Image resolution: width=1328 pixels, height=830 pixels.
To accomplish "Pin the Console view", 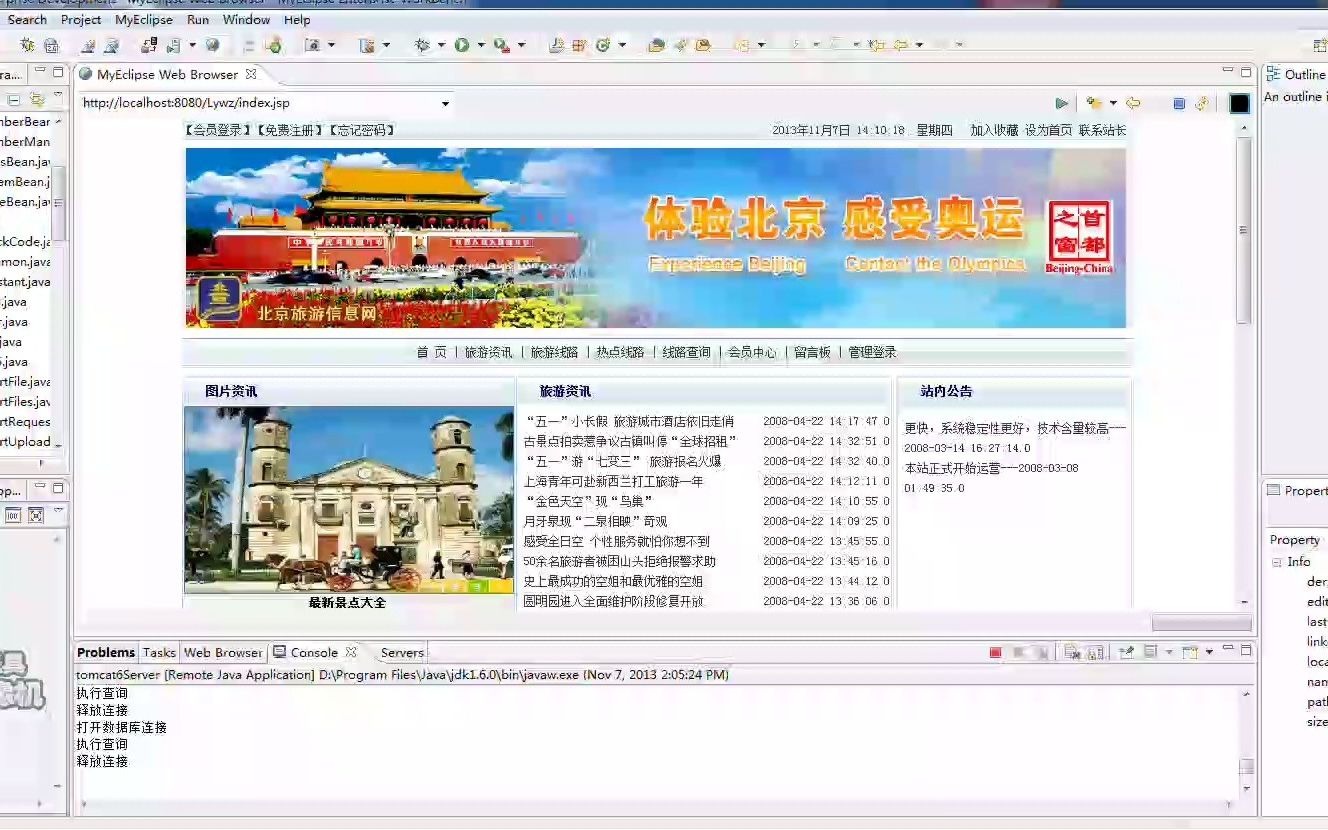I will pyautogui.click(x=1128, y=652).
